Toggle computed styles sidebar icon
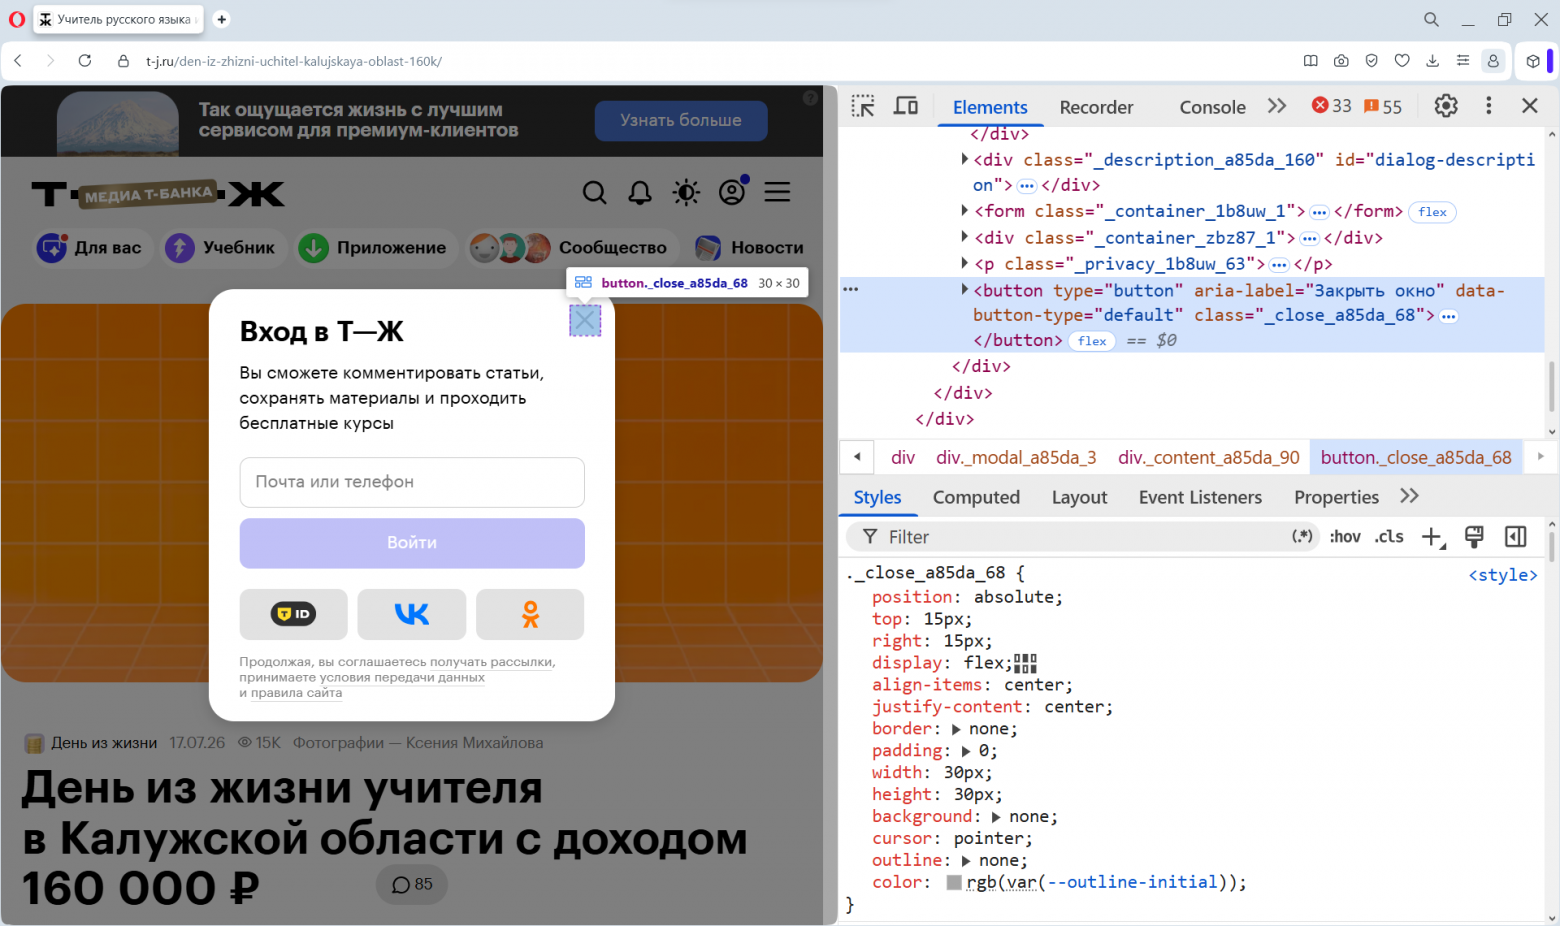The height and width of the screenshot is (926, 1560). [1516, 537]
